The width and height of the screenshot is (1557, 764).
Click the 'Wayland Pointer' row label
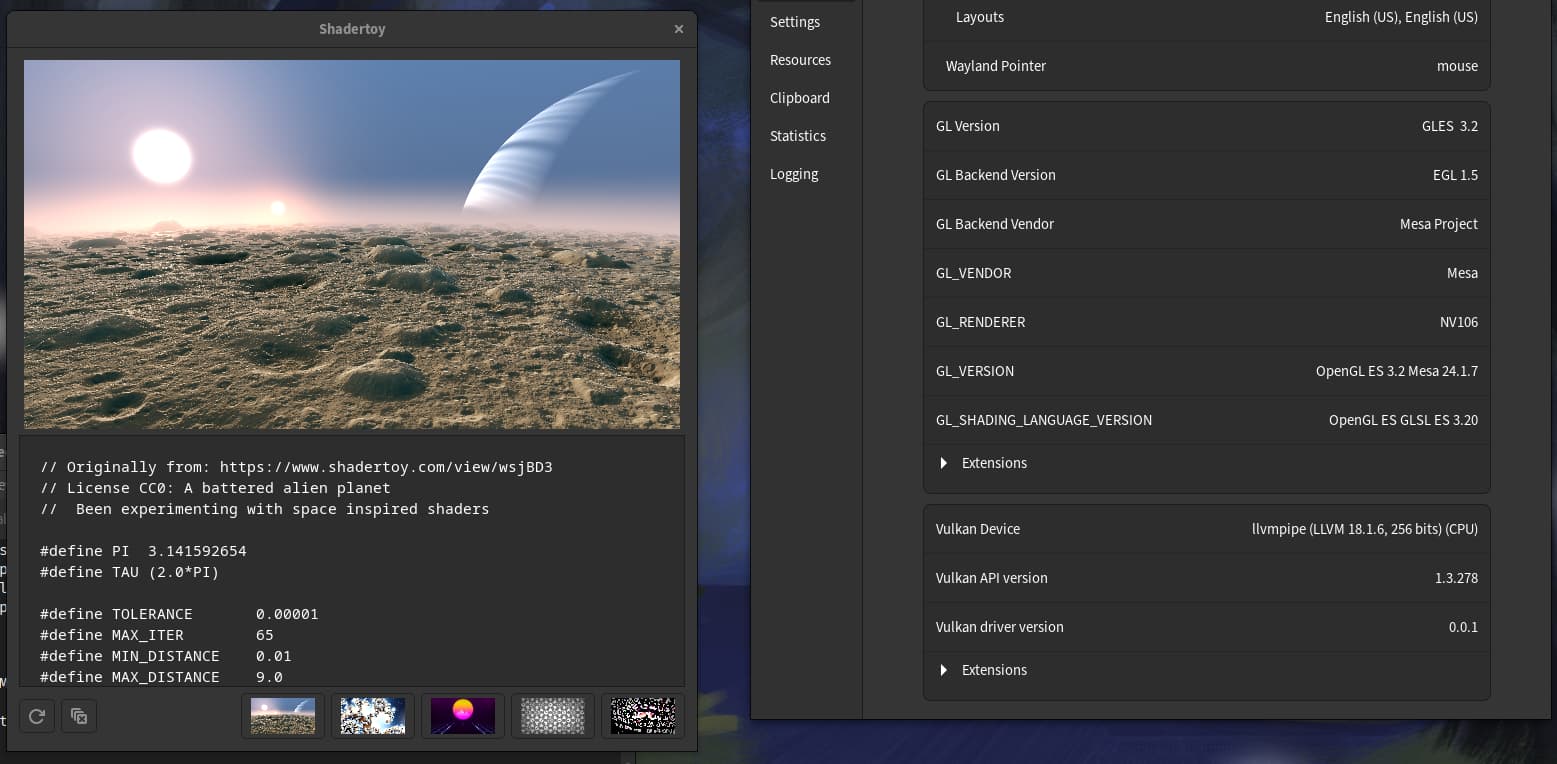996,66
